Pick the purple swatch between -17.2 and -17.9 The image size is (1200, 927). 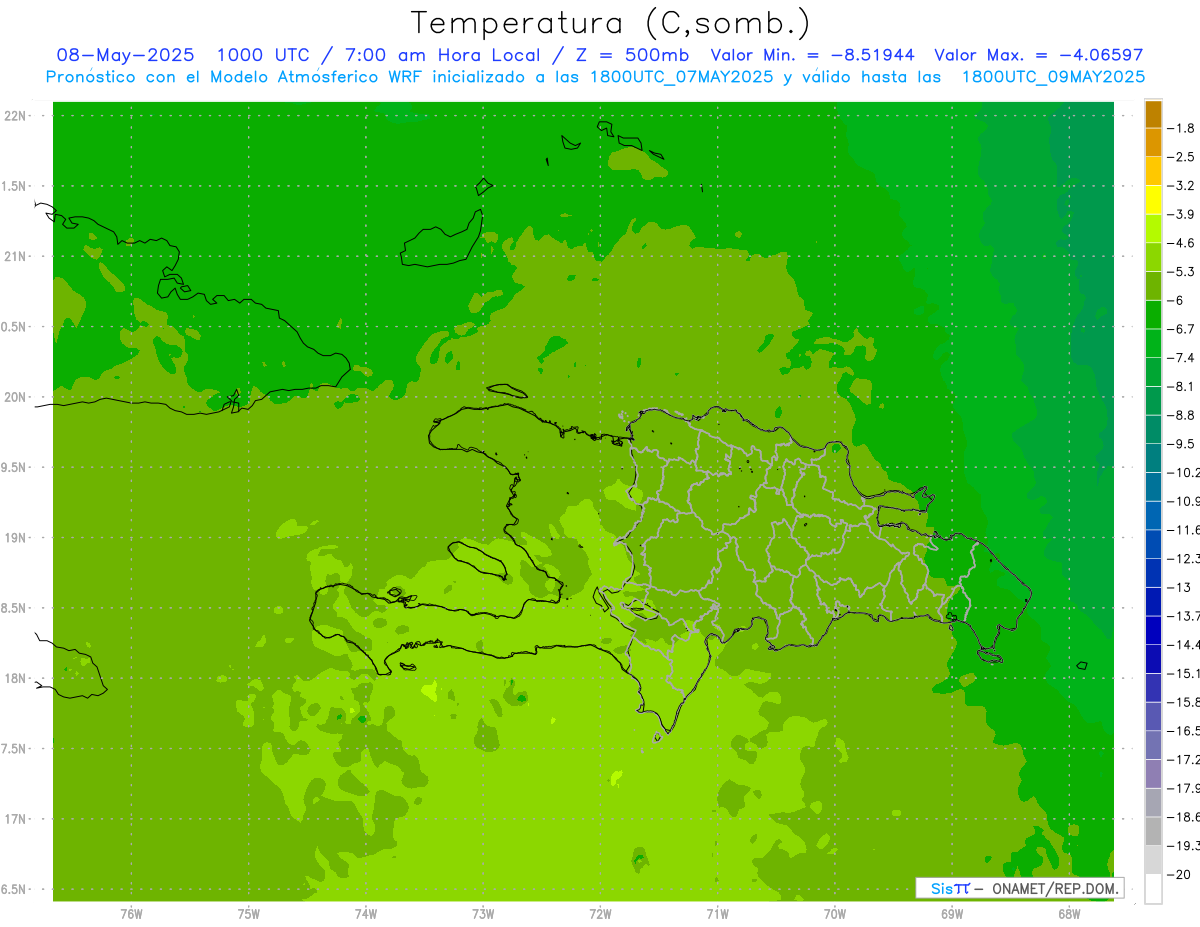click(1153, 774)
